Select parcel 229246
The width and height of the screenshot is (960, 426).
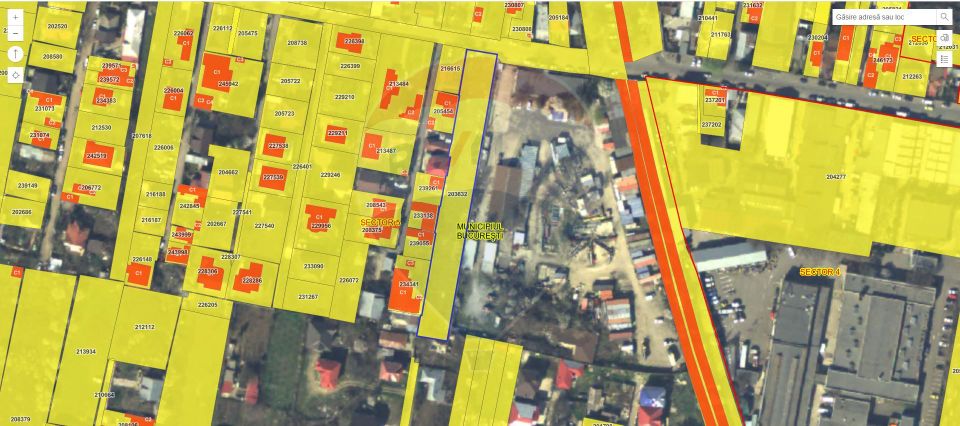[x=330, y=175]
